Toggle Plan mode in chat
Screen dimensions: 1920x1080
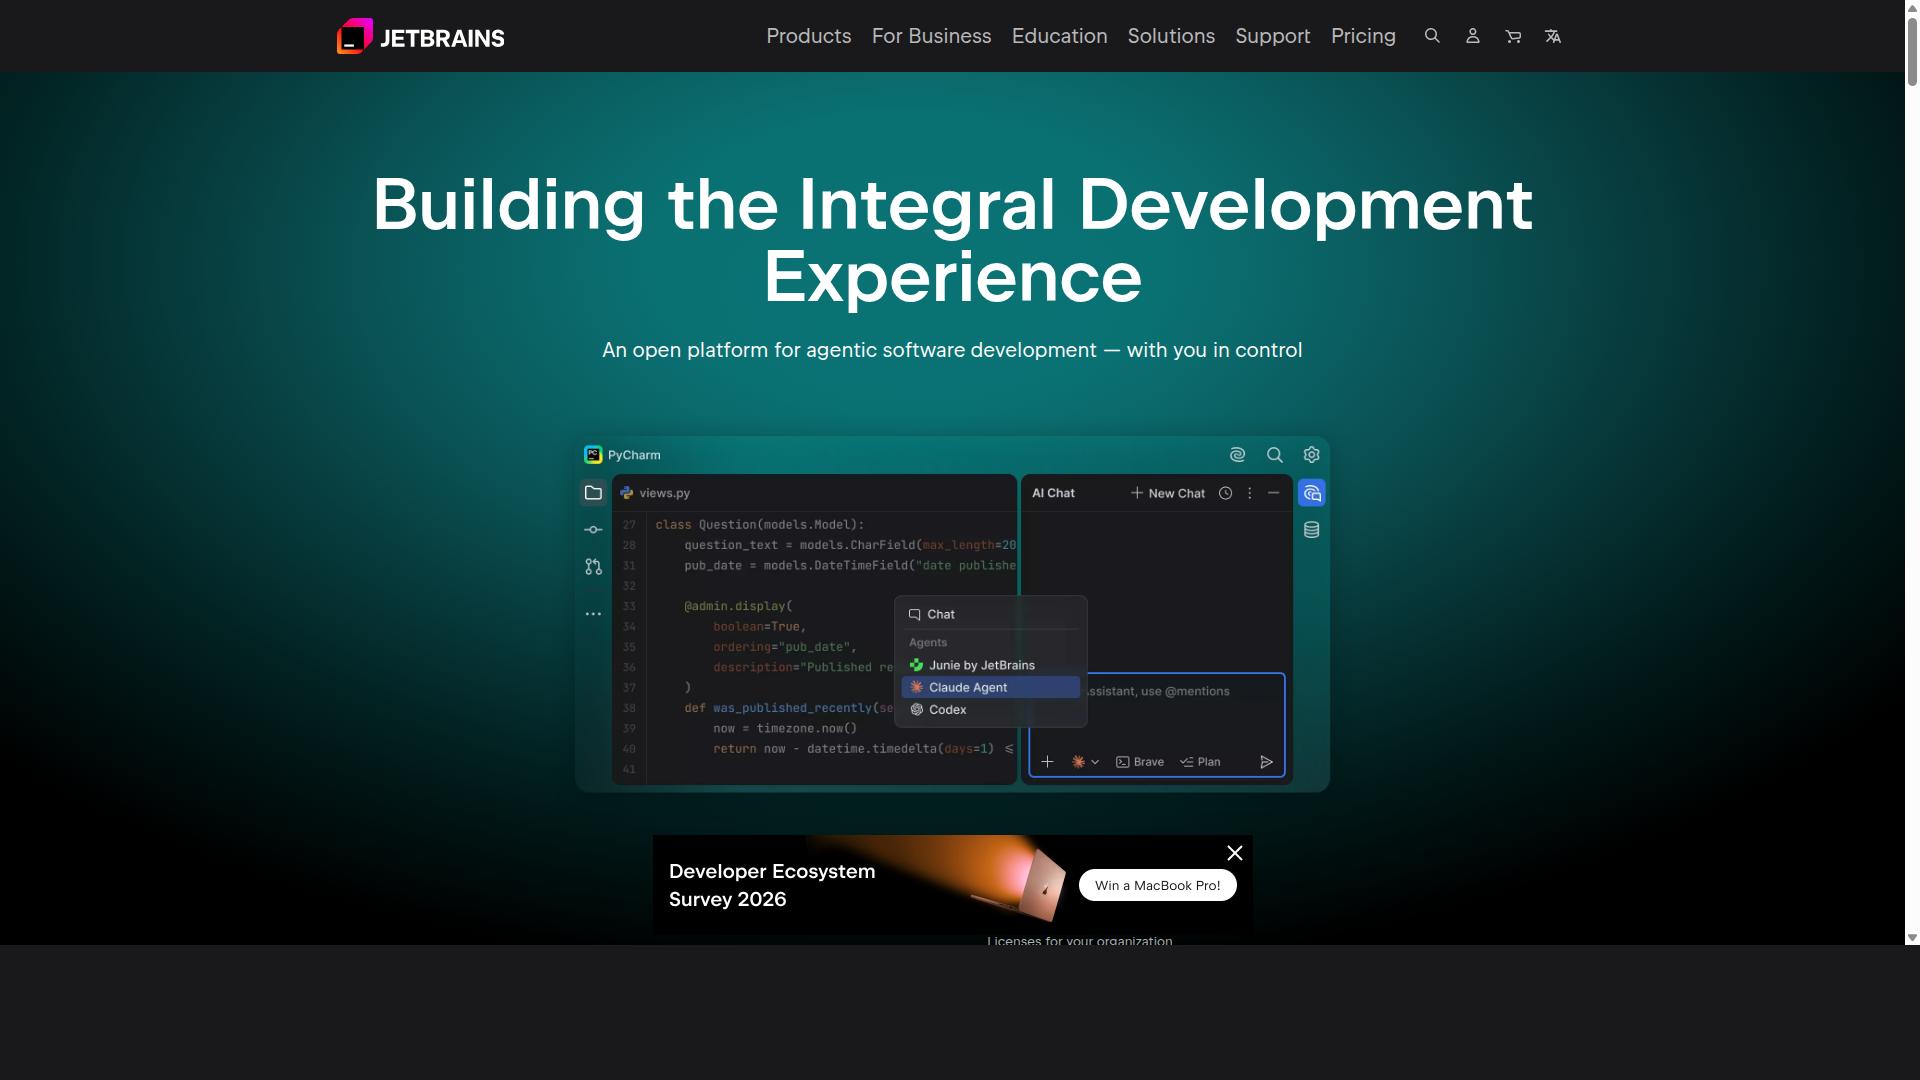[1200, 762]
